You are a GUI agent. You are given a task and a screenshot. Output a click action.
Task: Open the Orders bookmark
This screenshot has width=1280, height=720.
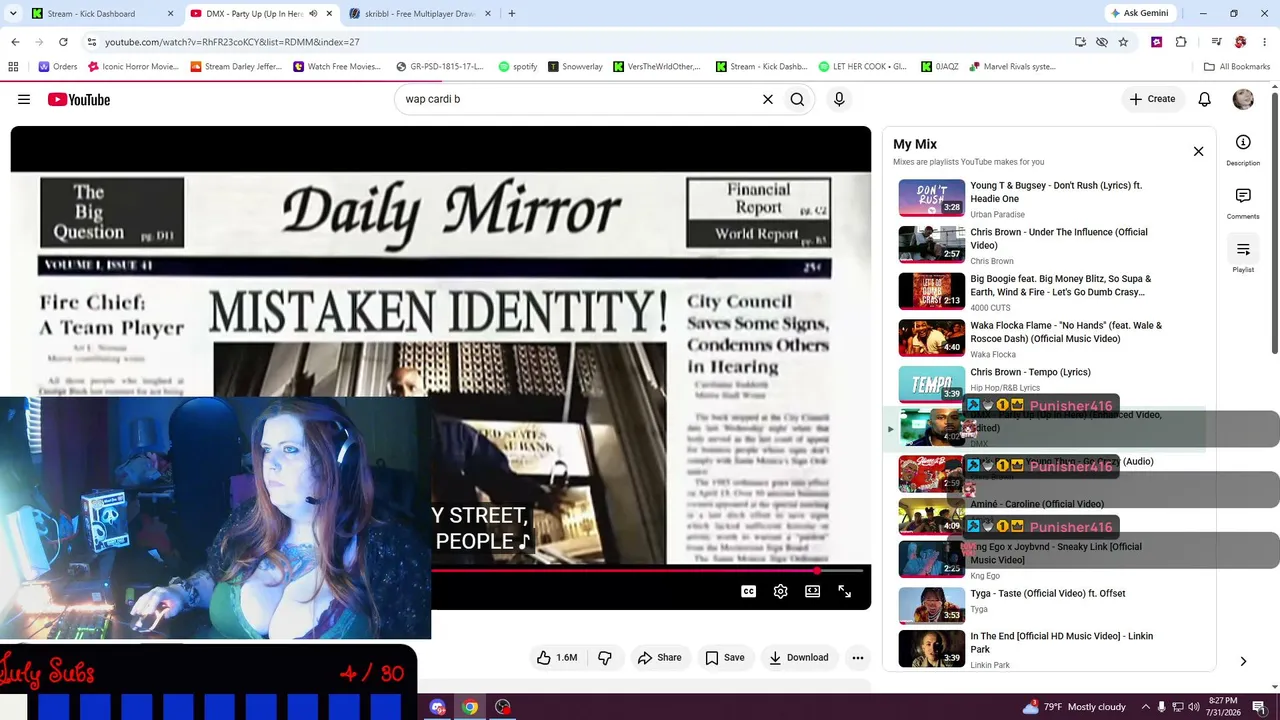(x=58, y=67)
